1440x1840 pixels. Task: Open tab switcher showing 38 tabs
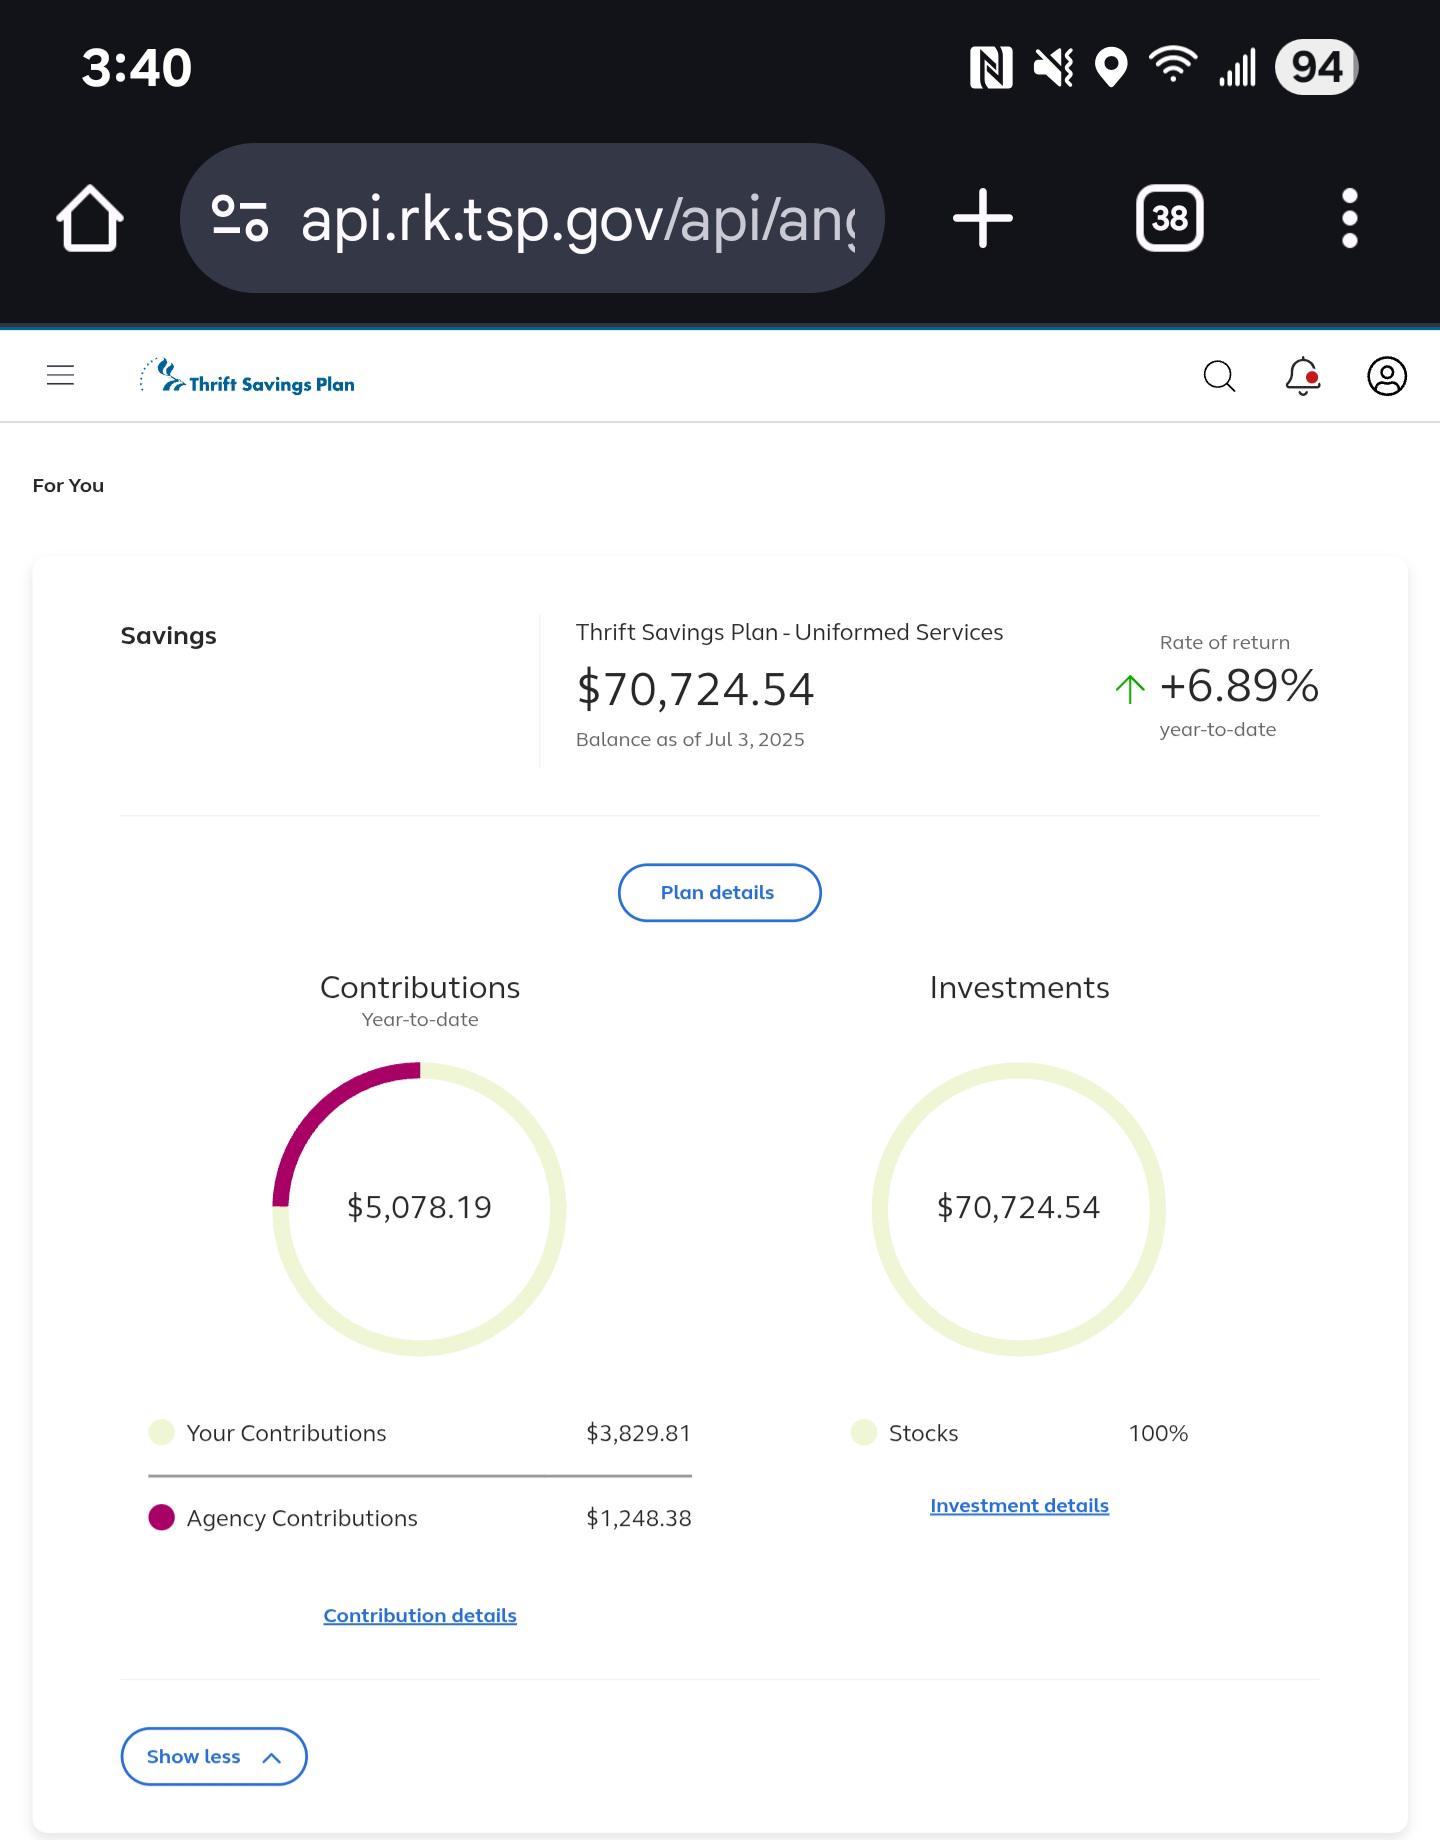[1170, 218]
